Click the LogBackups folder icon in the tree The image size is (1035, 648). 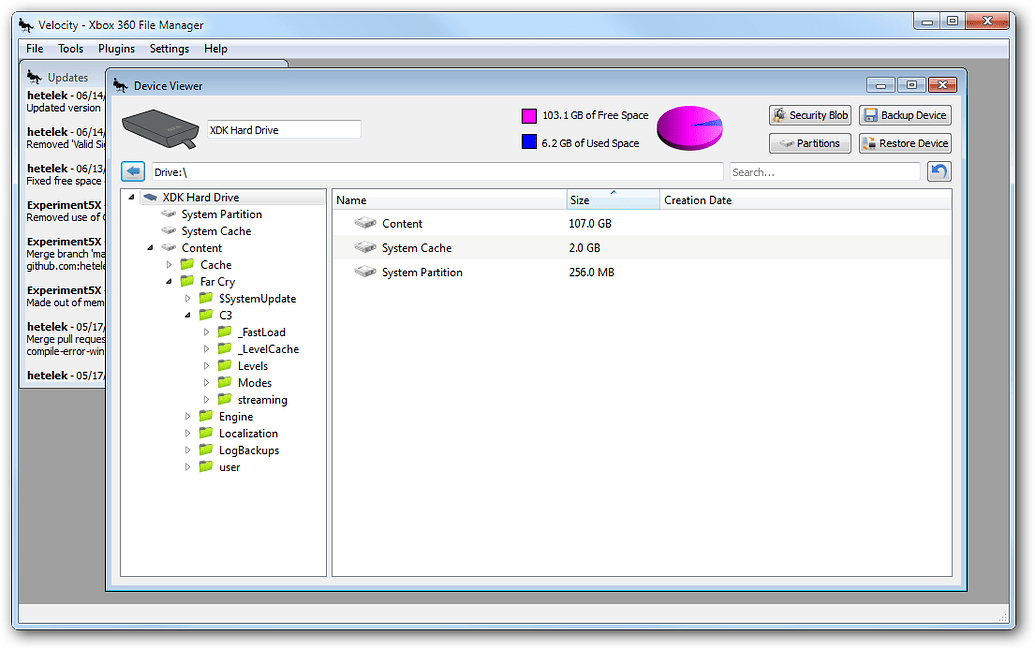(205, 450)
